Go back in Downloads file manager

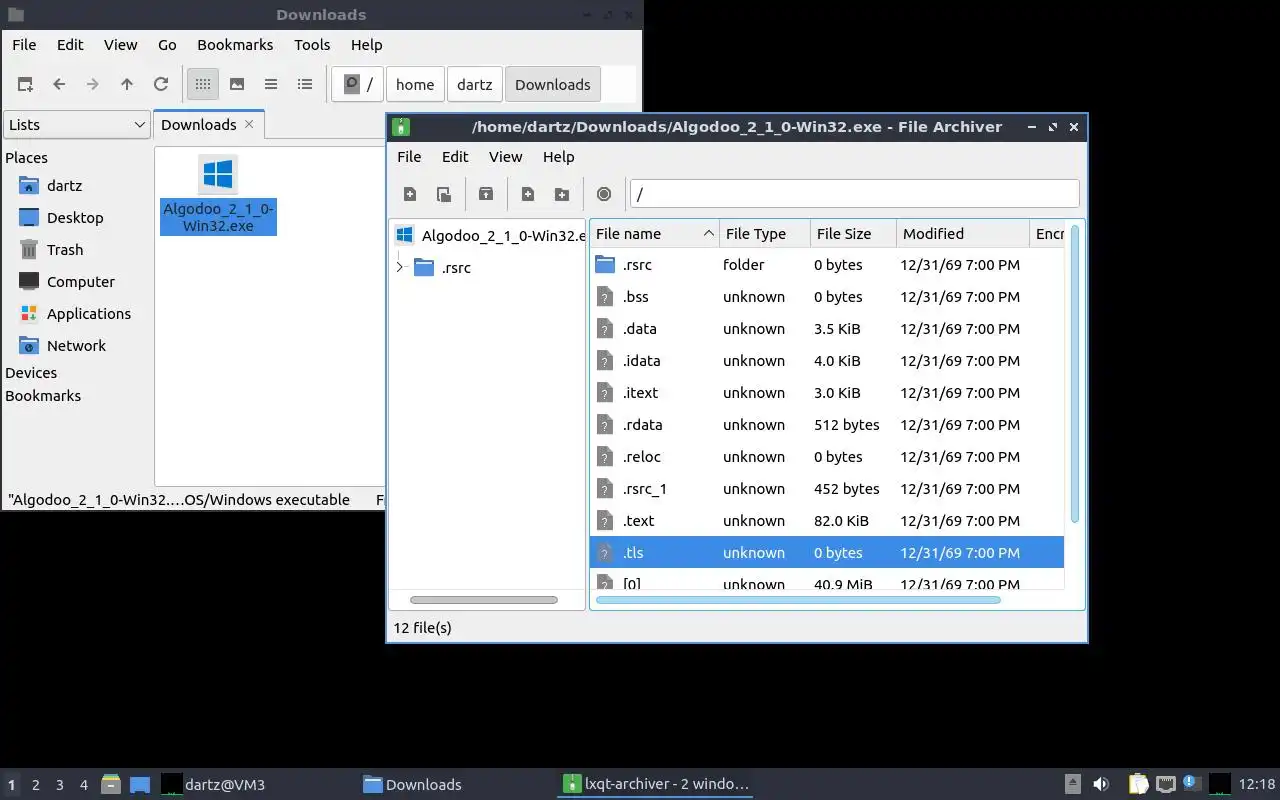(x=59, y=85)
